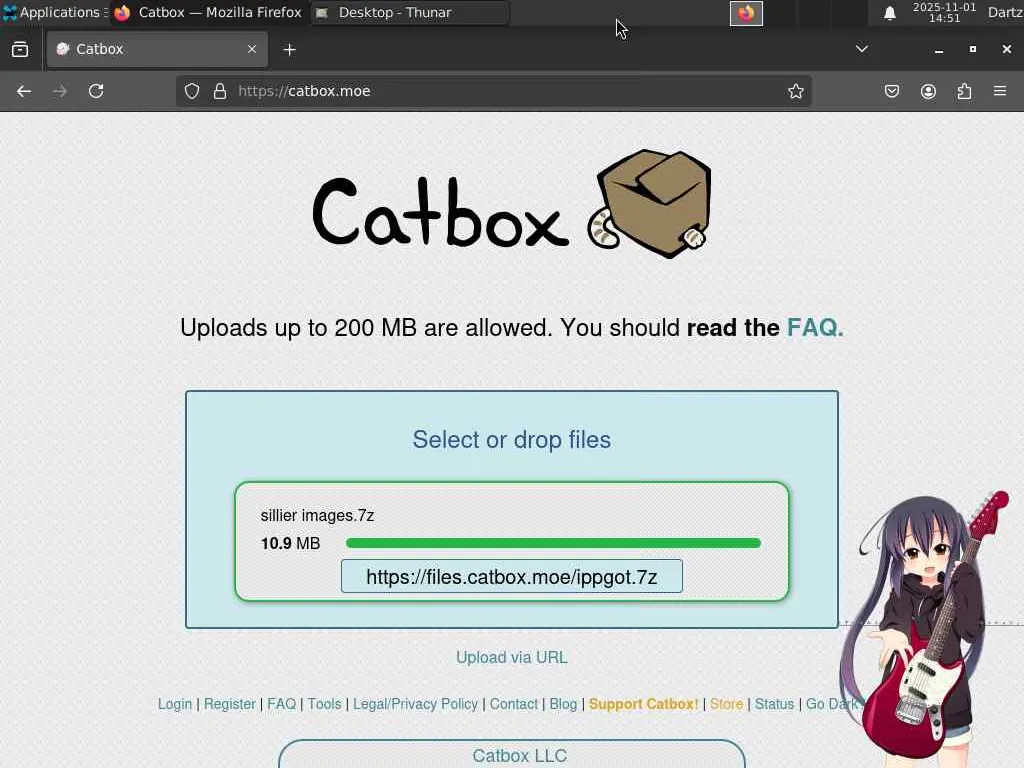Expand the list all tabs chevron
The image size is (1024, 768).
(x=861, y=49)
